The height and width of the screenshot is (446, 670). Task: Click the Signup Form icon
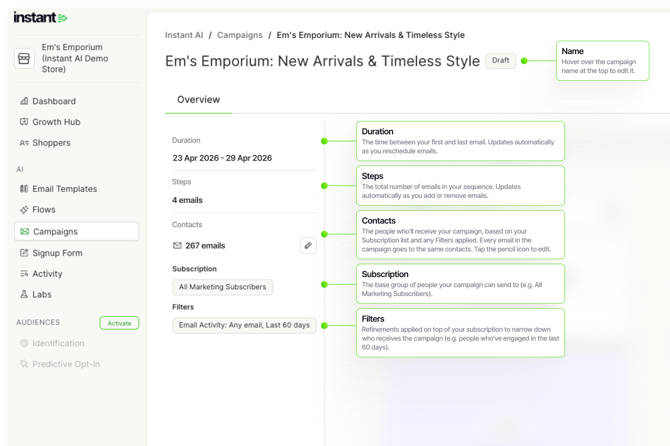[x=24, y=253]
